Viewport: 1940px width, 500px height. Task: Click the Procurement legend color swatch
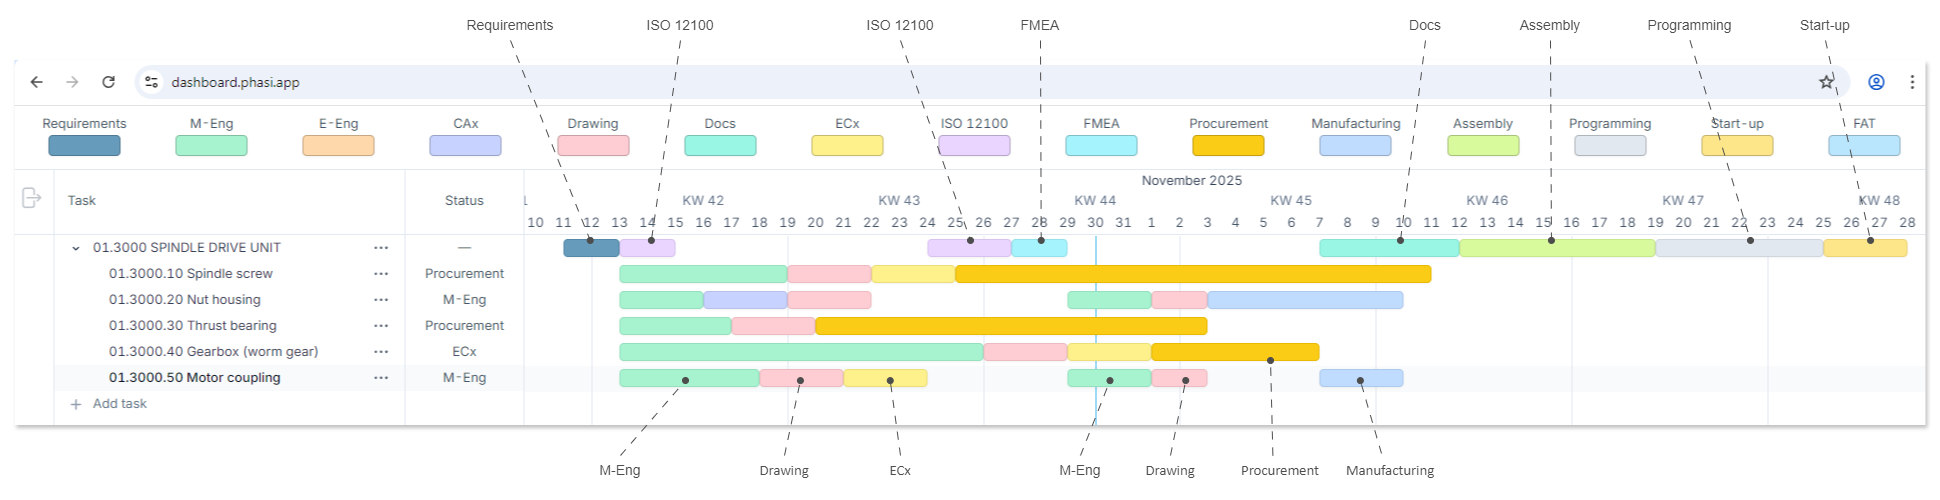coord(1228,146)
